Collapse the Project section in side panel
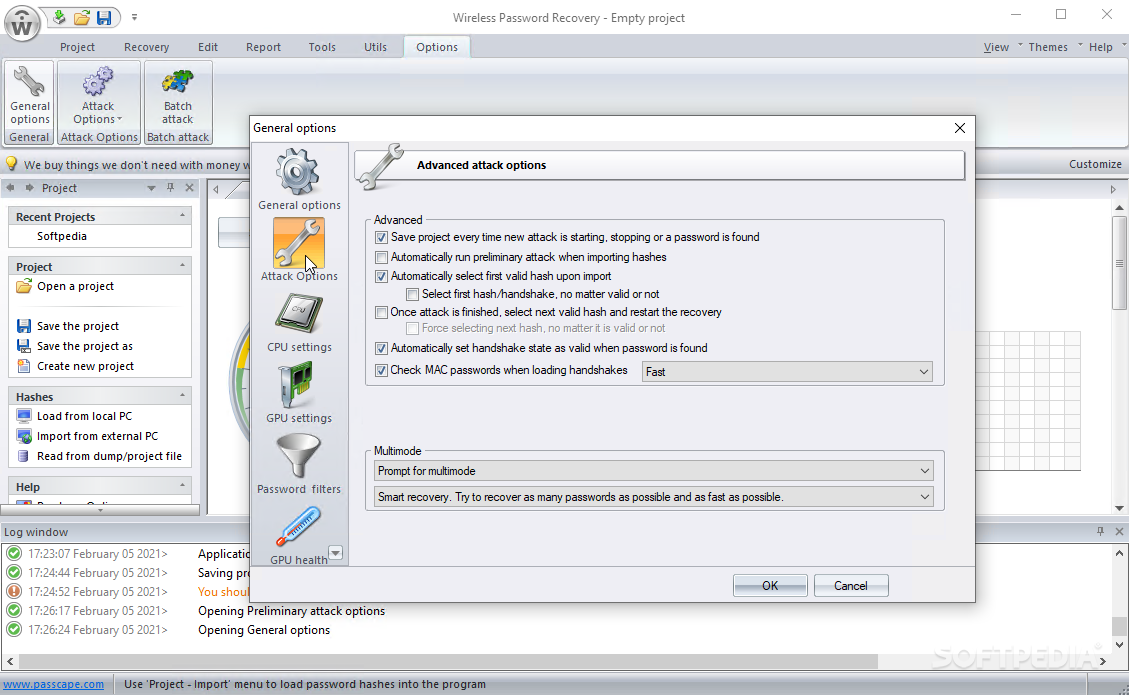Viewport: 1129px width, 695px height. (x=182, y=266)
